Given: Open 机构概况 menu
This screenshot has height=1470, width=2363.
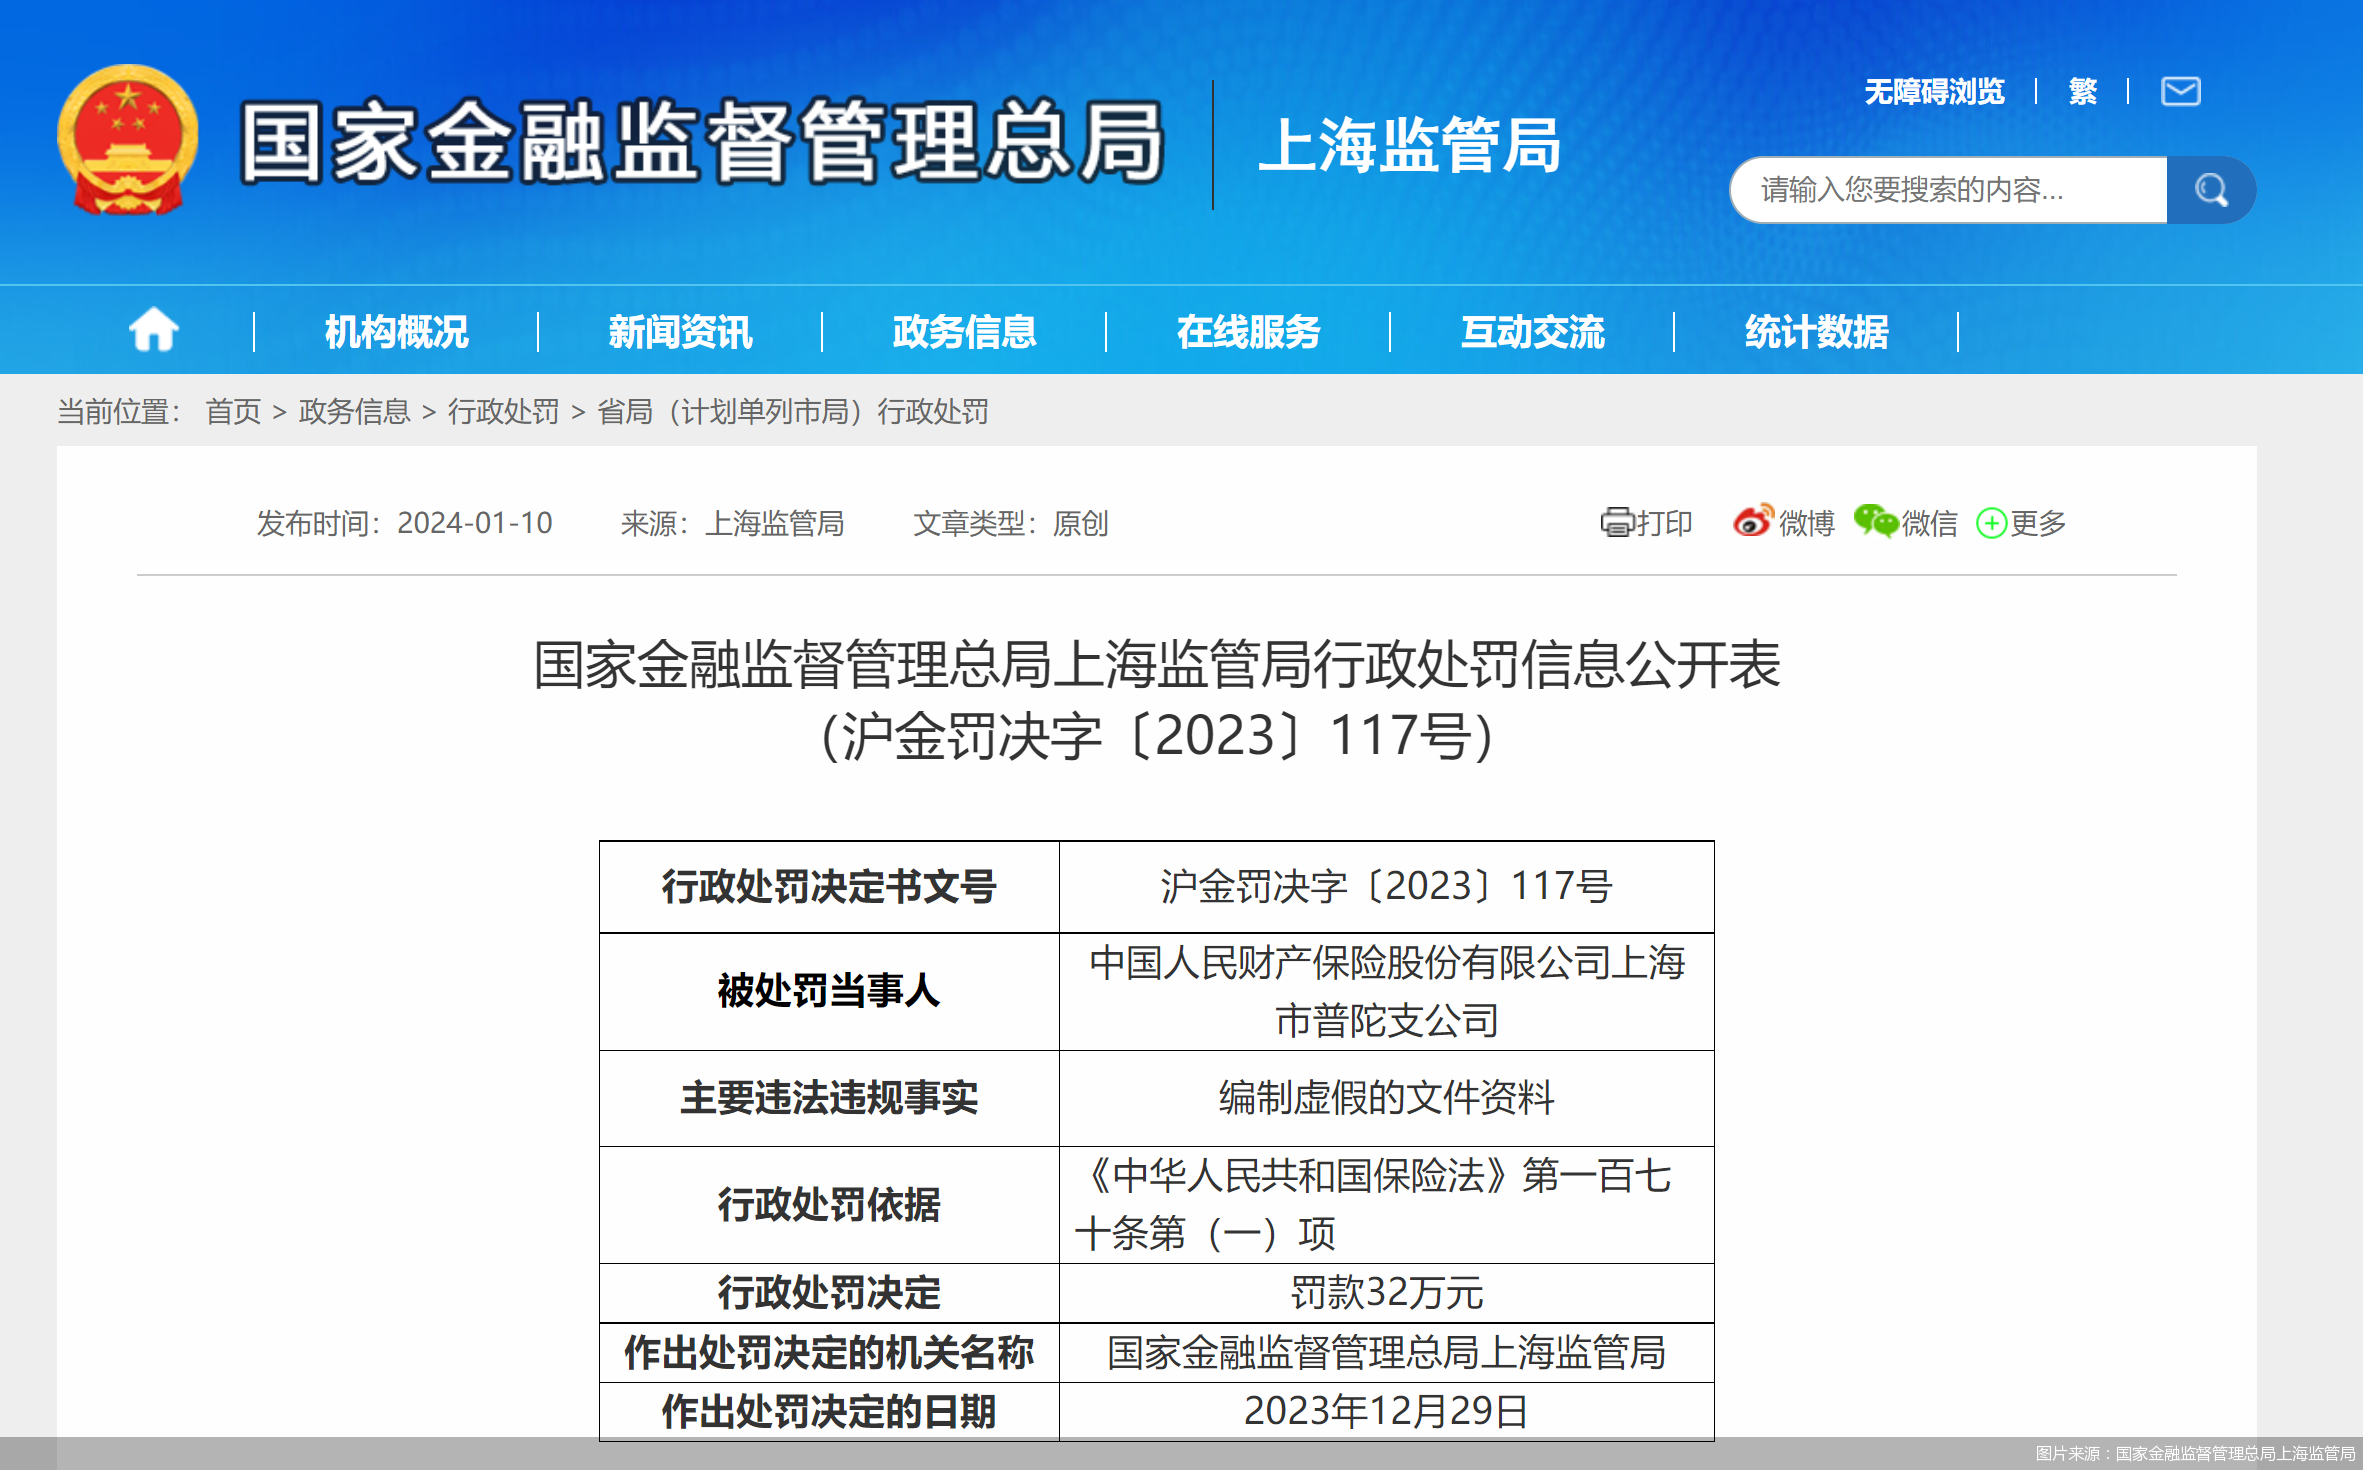Looking at the screenshot, I should point(396,331).
